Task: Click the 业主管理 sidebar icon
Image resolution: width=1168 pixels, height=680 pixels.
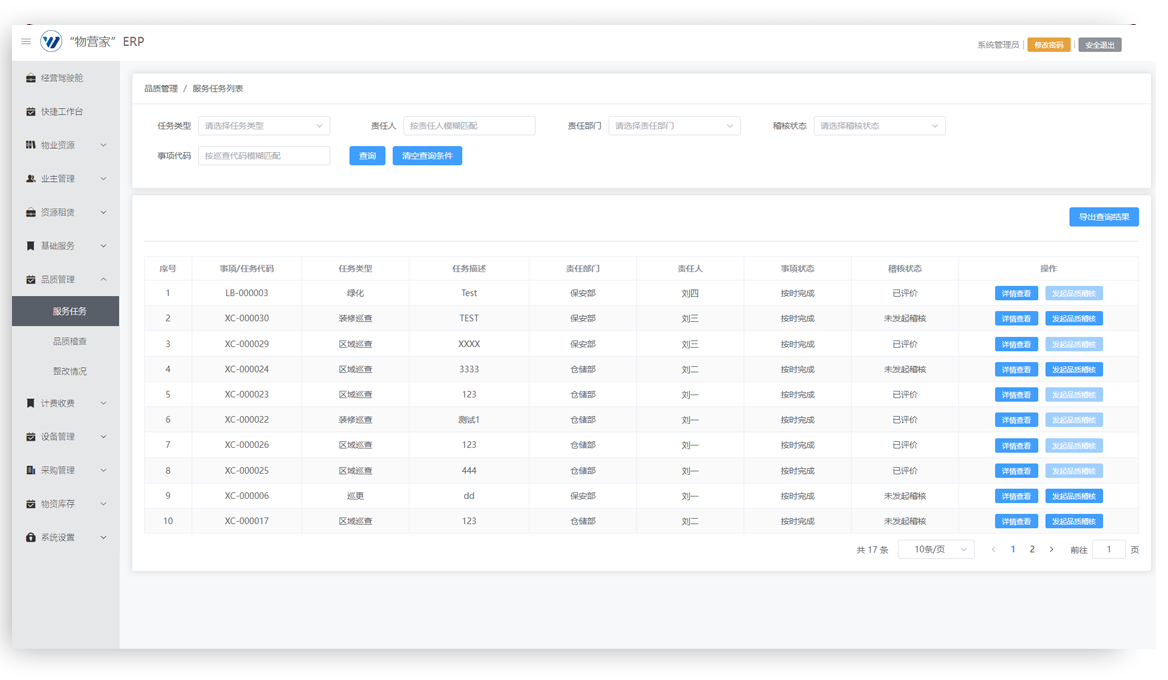Action: point(31,179)
